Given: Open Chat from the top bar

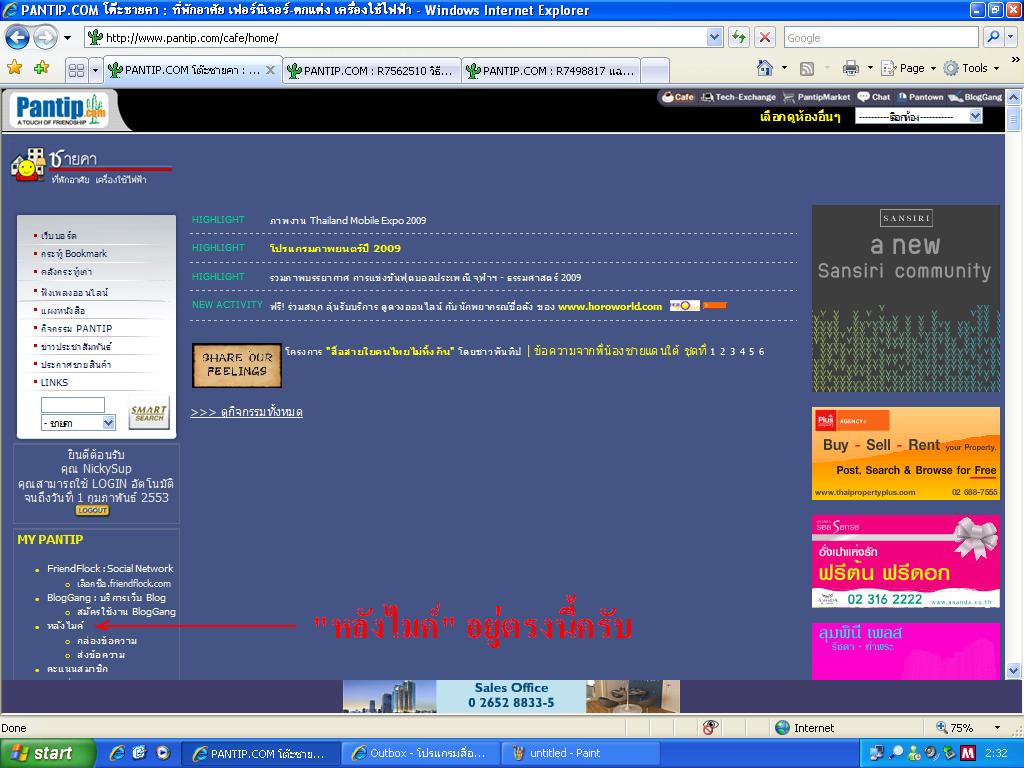Looking at the screenshot, I should point(874,97).
